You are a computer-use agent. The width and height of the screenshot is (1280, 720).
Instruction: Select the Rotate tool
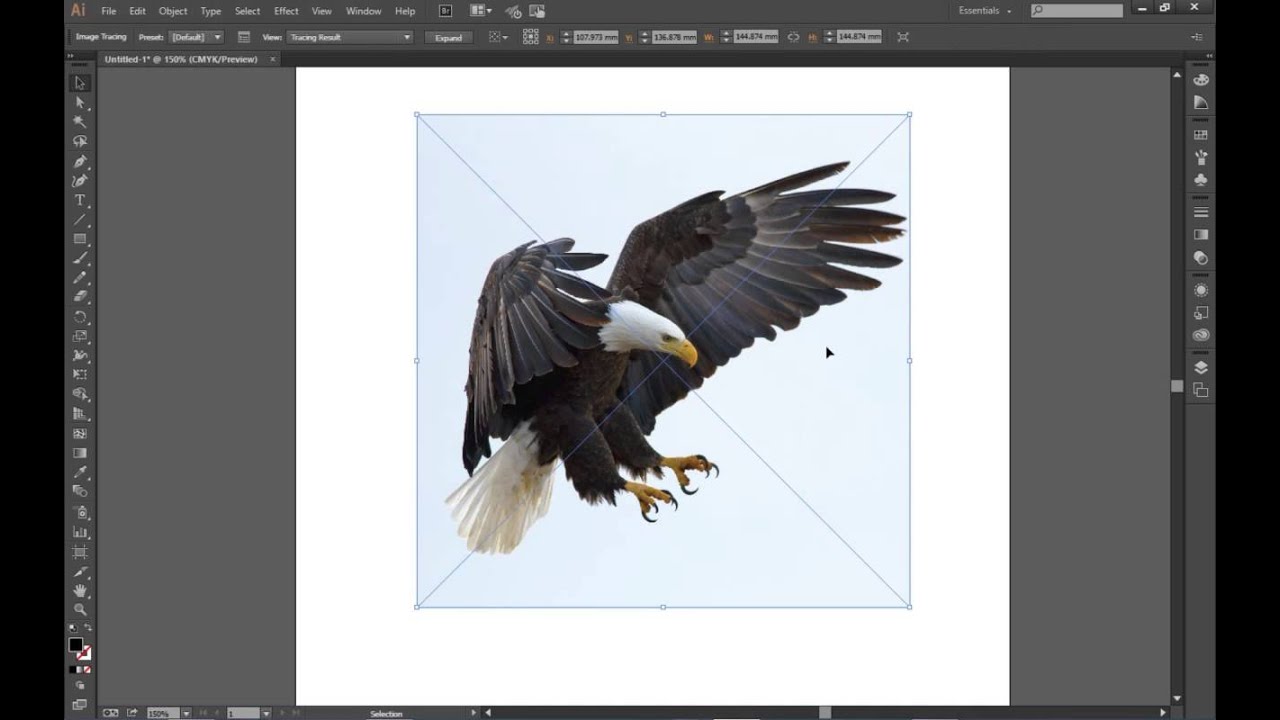[x=80, y=317]
